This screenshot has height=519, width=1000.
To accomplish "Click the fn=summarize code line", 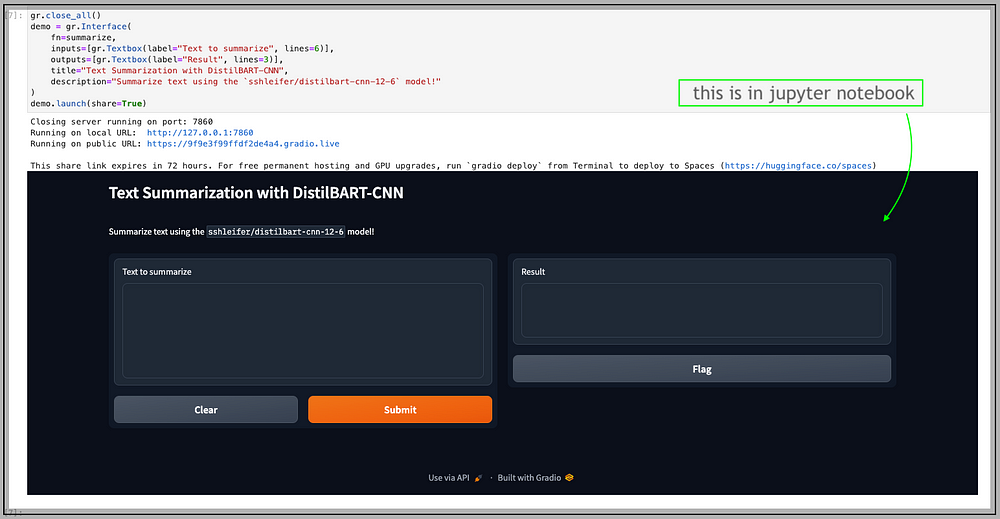I will point(84,38).
